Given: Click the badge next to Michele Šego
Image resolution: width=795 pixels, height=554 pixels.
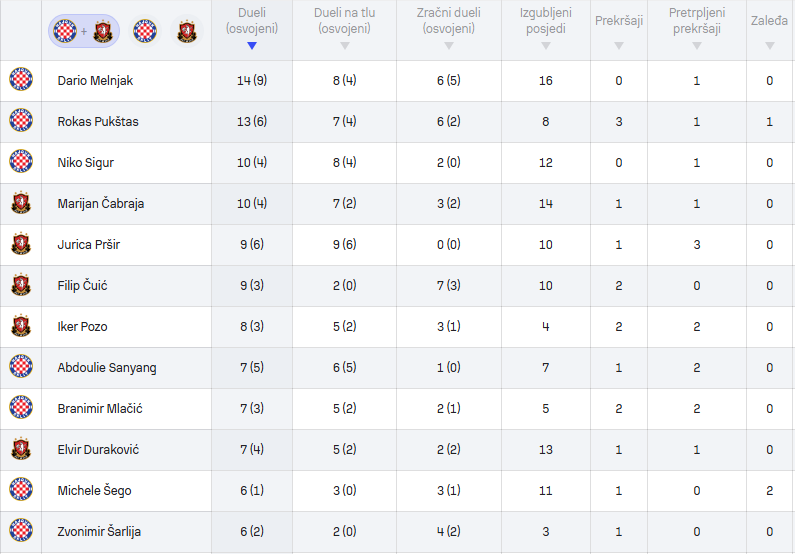Looking at the screenshot, I should tap(21, 490).
